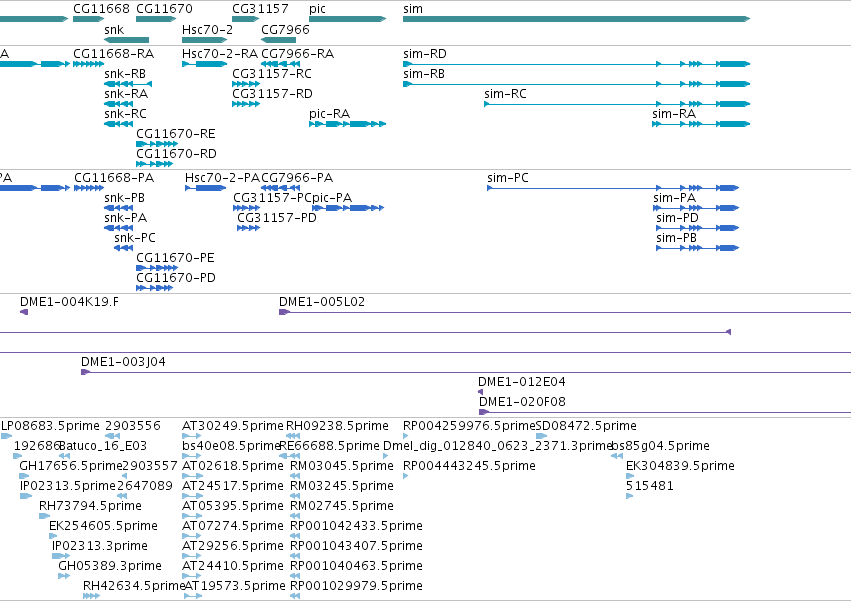Select the DME1-004K19.F BAC label
This screenshot has width=851, height=601.
pos(69,302)
